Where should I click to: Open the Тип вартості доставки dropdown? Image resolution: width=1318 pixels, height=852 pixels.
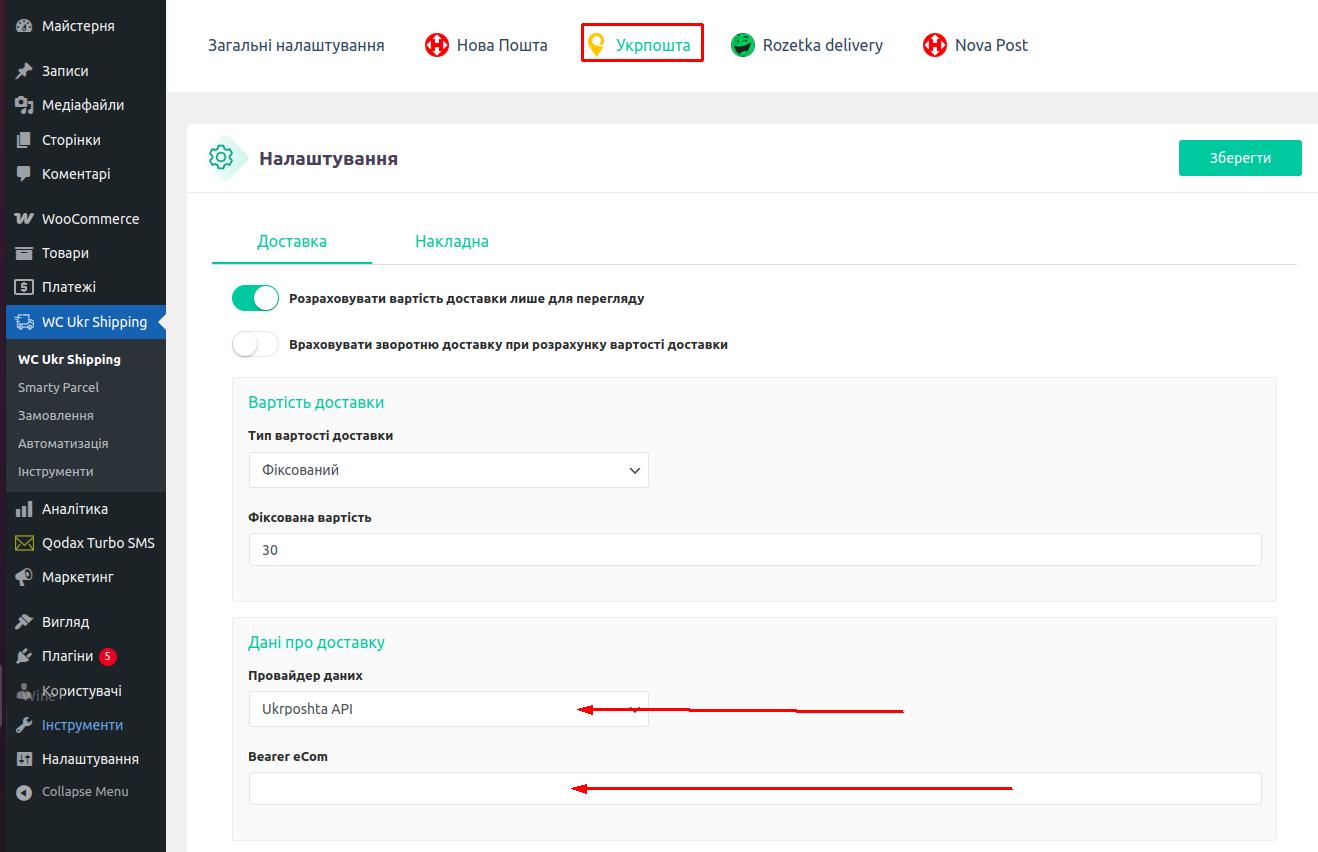click(x=449, y=470)
